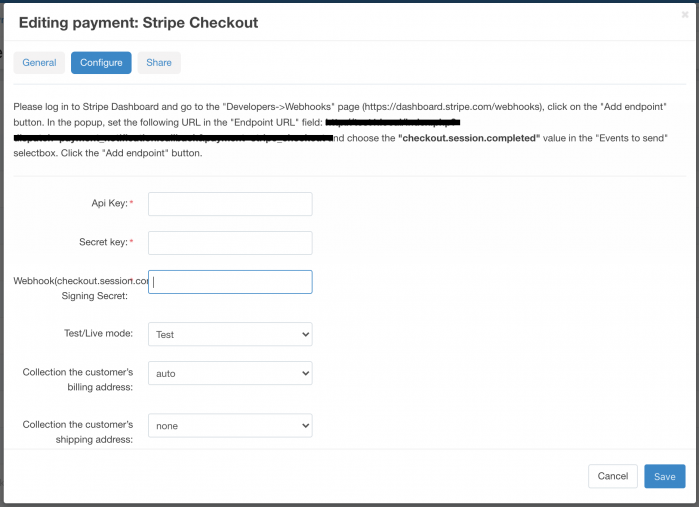The height and width of the screenshot is (507, 700).
Task: Cancel editing the payment
Action: pos(612,476)
